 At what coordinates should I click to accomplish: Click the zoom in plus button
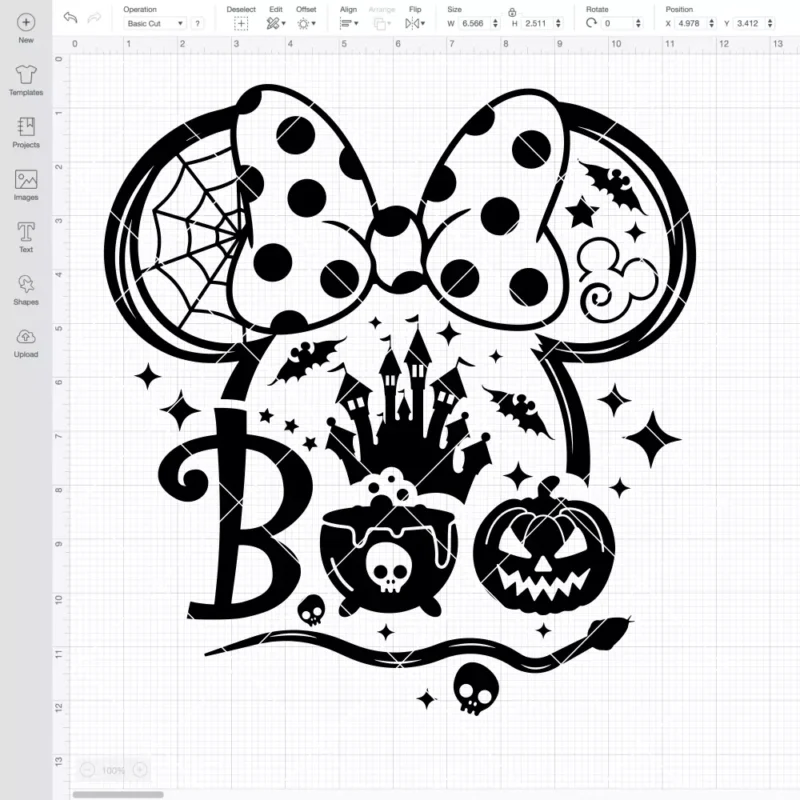click(140, 769)
